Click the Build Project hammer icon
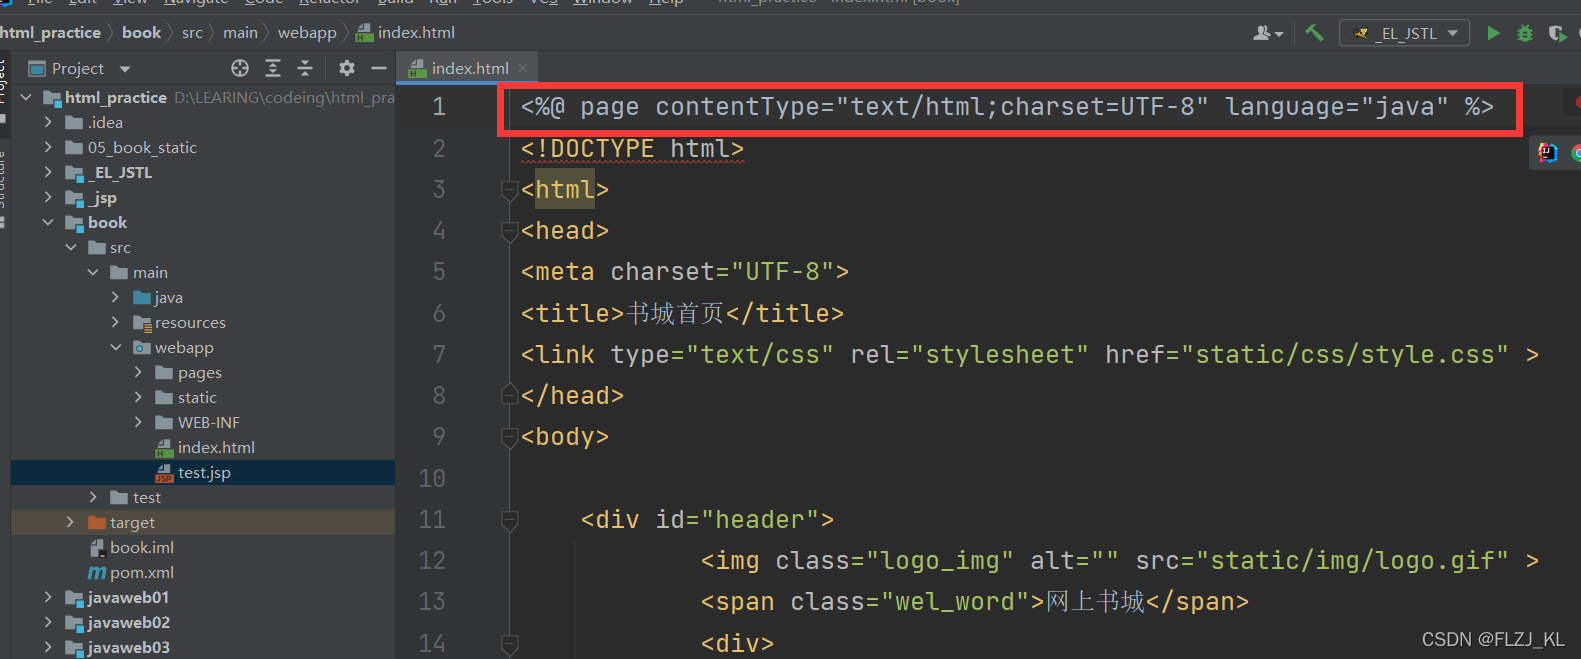This screenshot has width=1581, height=659. (1314, 33)
